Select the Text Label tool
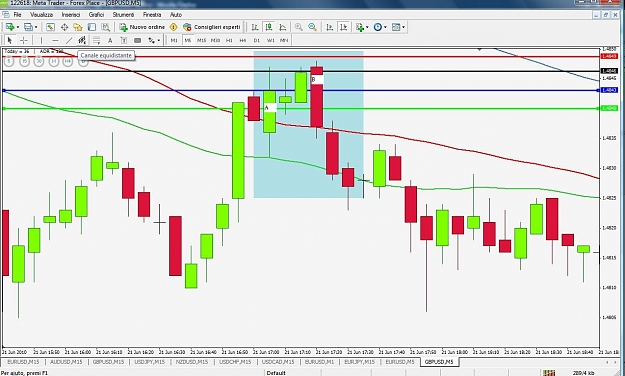The image size is (625, 376). tap(124, 40)
